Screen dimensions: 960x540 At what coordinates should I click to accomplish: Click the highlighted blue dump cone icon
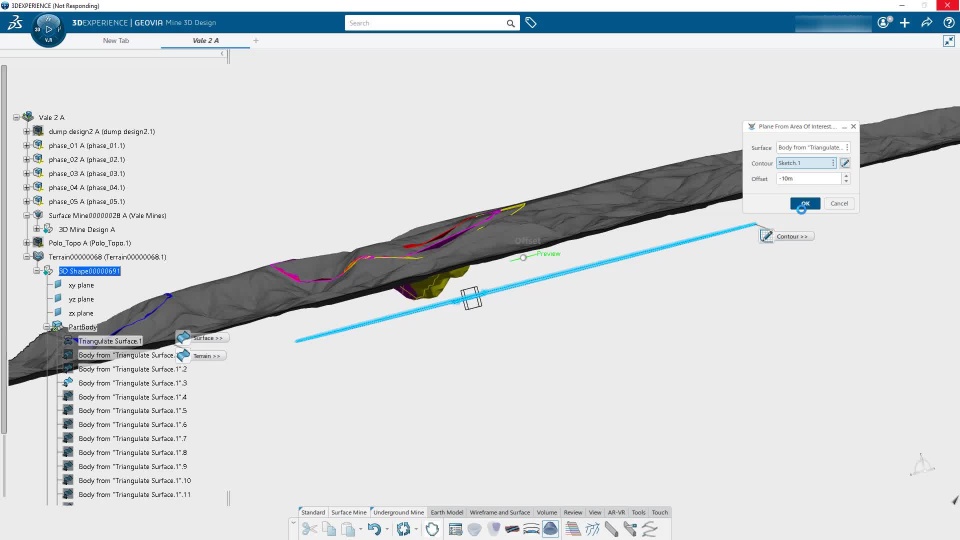tap(550, 529)
